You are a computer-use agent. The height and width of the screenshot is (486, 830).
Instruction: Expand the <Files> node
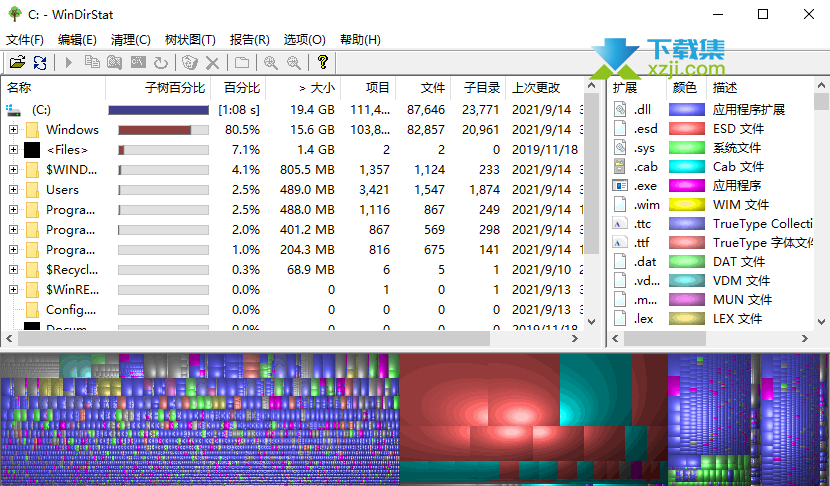click(13, 149)
